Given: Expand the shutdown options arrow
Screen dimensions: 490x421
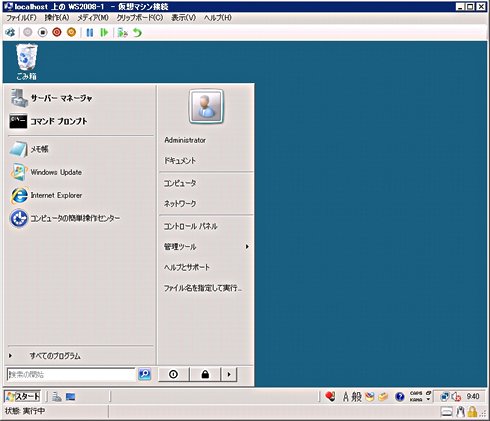Looking at the screenshot, I should coord(229,374).
